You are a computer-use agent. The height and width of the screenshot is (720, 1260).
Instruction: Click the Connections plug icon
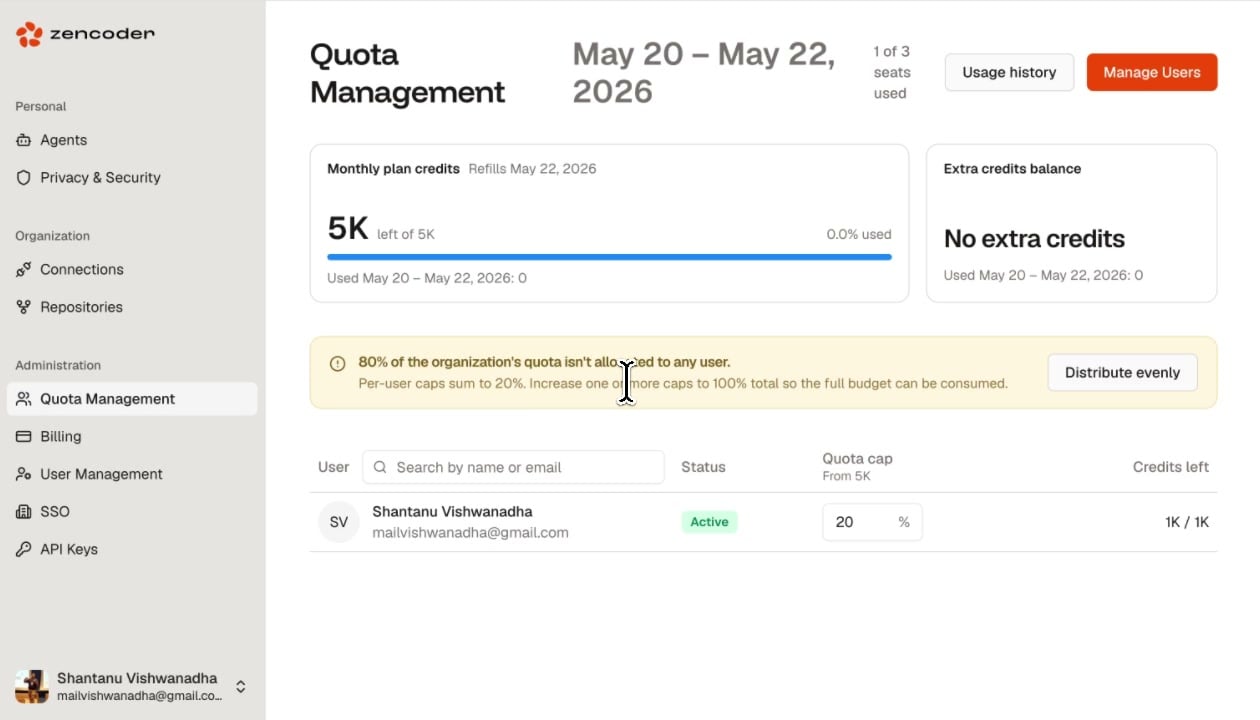(x=24, y=269)
